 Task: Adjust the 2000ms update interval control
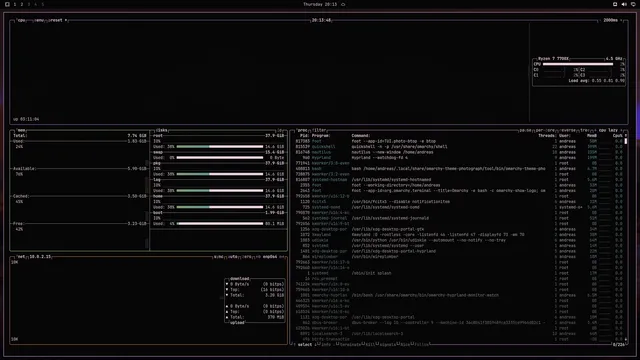click(611, 20)
